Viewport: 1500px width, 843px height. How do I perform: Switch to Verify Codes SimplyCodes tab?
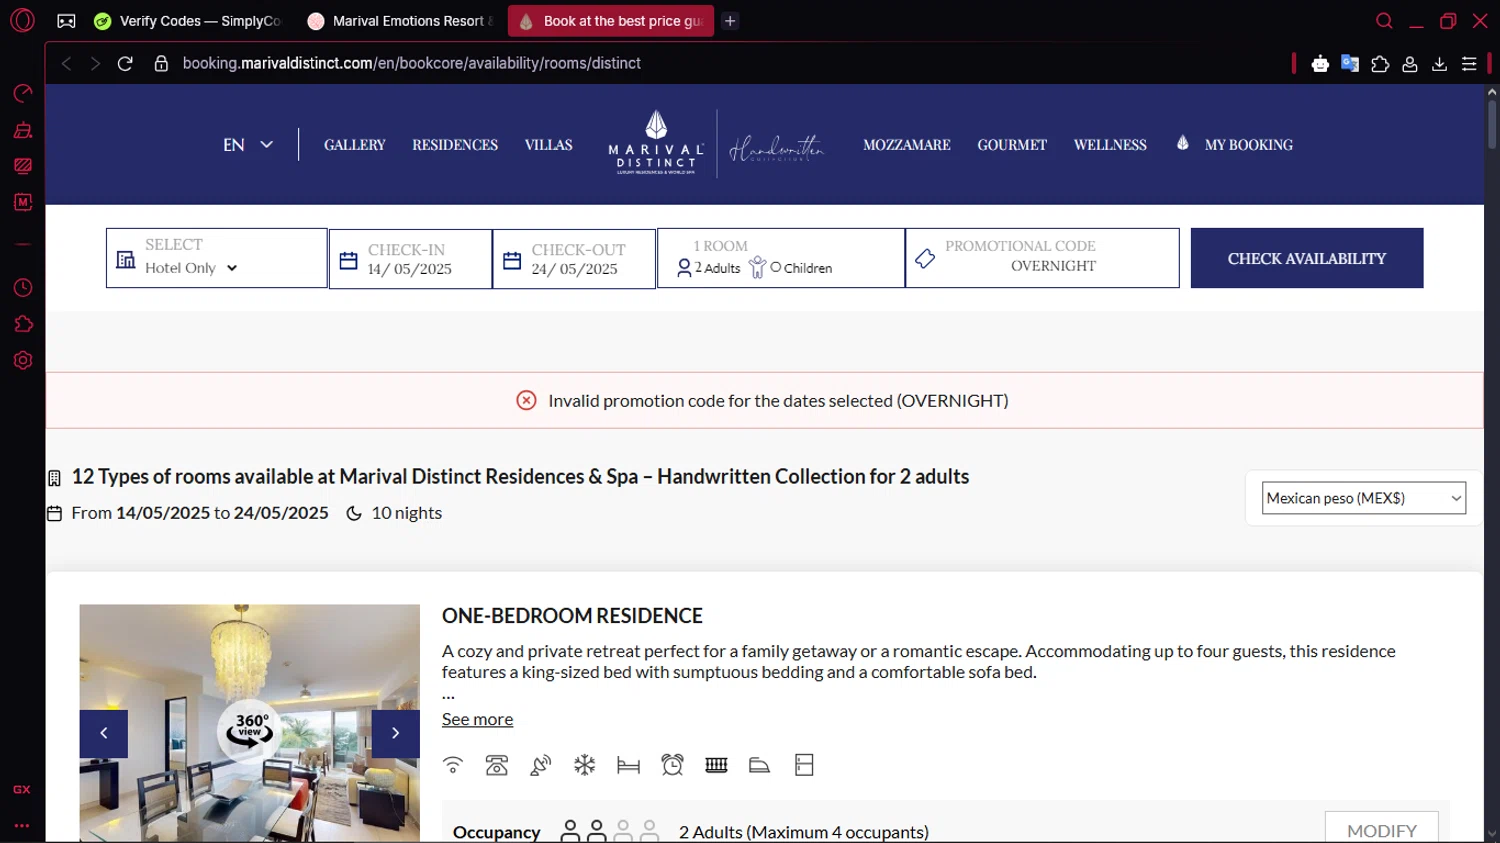point(190,21)
